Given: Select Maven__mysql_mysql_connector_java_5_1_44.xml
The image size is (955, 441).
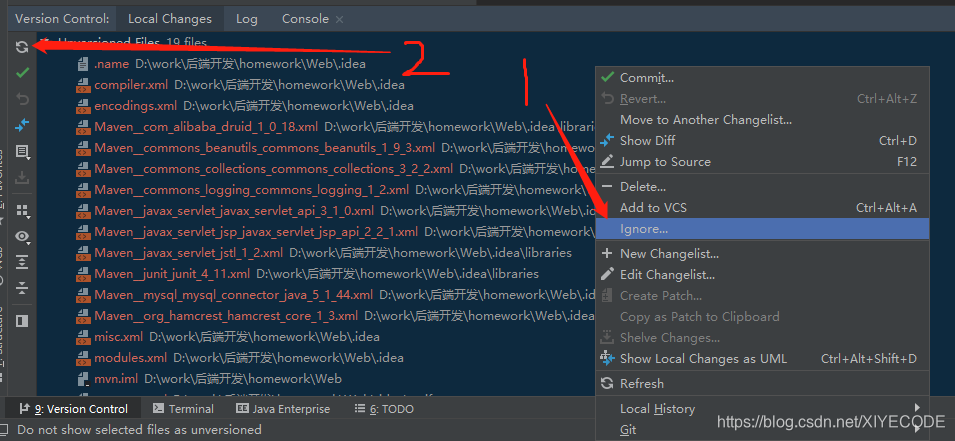Looking at the screenshot, I should tap(233, 295).
